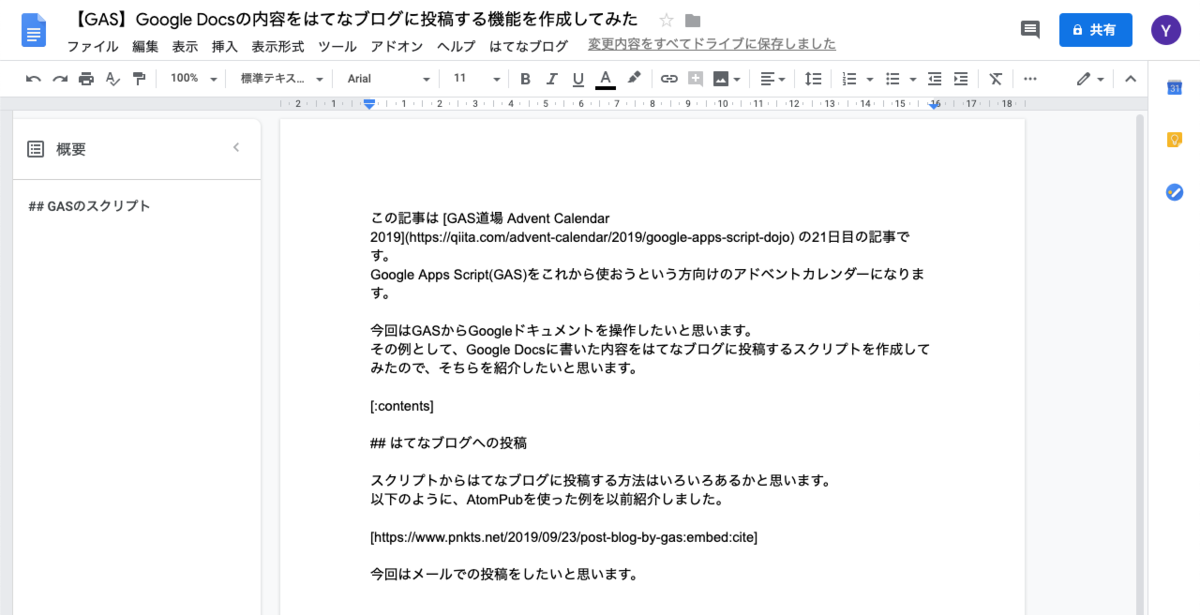Decrease the indent
This screenshot has width=1200, height=615.
coord(935,79)
